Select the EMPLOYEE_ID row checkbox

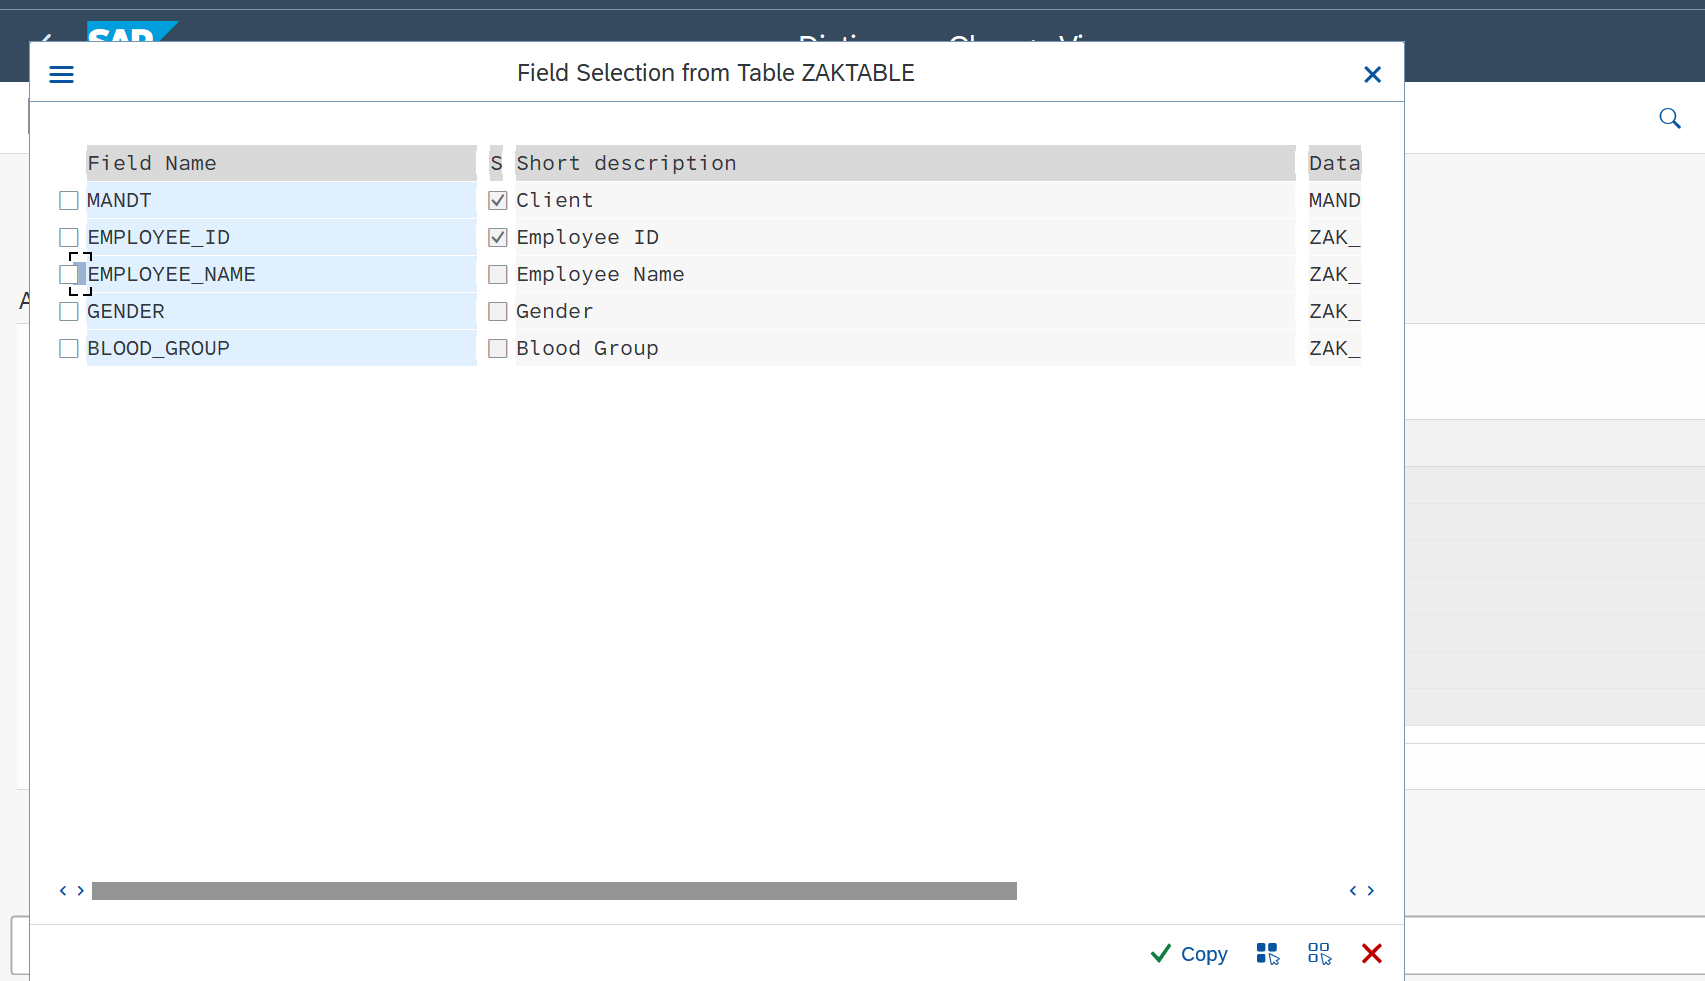coord(69,238)
